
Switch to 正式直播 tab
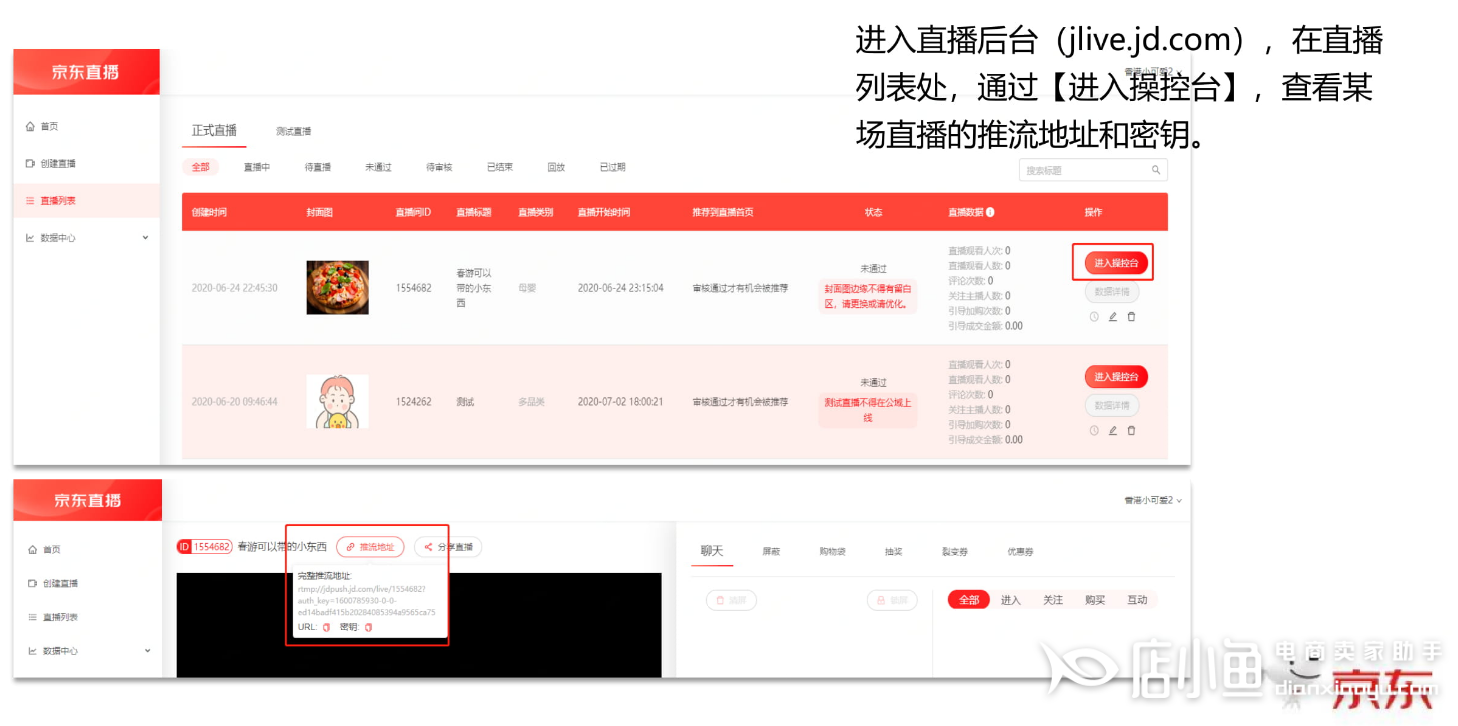pyautogui.click(x=215, y=130)
